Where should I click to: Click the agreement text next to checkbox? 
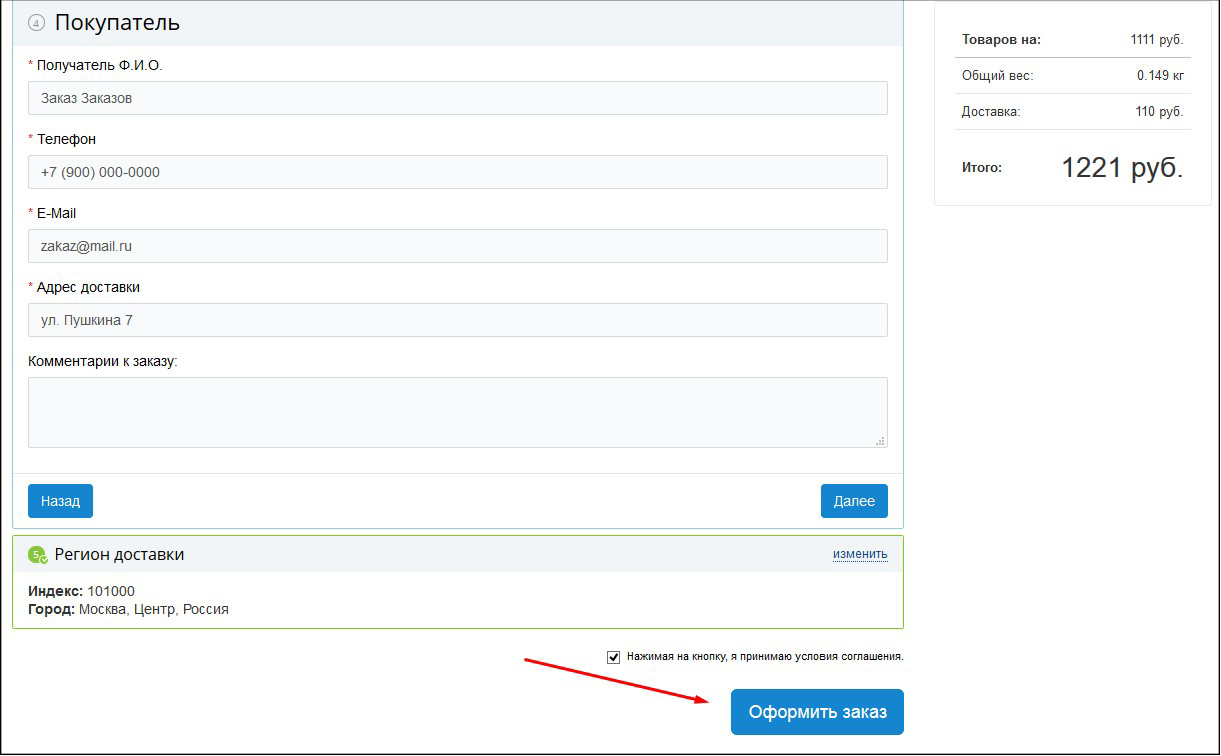click(765, 657)
